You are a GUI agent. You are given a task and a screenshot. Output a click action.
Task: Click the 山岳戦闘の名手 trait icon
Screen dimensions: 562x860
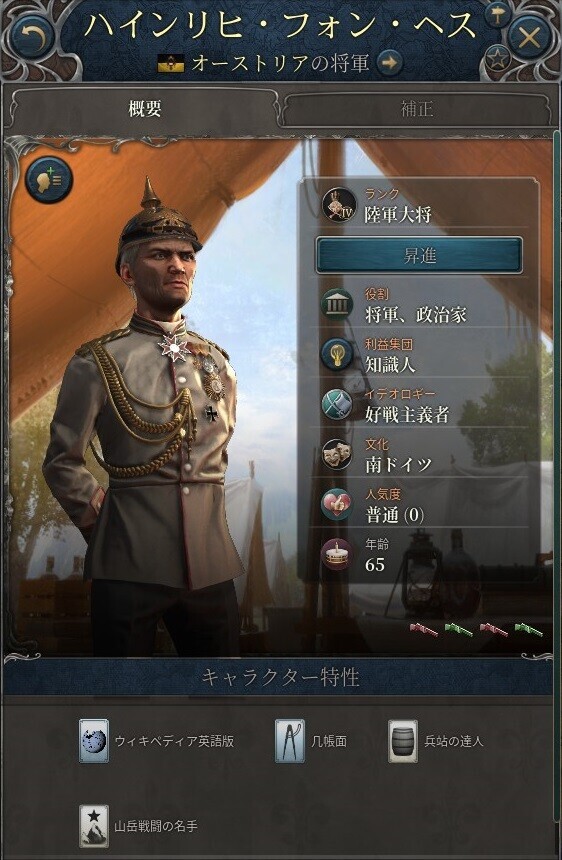[94, 827]
